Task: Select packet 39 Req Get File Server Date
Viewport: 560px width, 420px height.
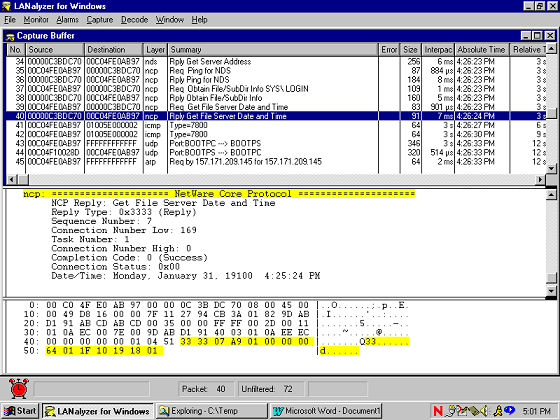Action: click(276, 107)
